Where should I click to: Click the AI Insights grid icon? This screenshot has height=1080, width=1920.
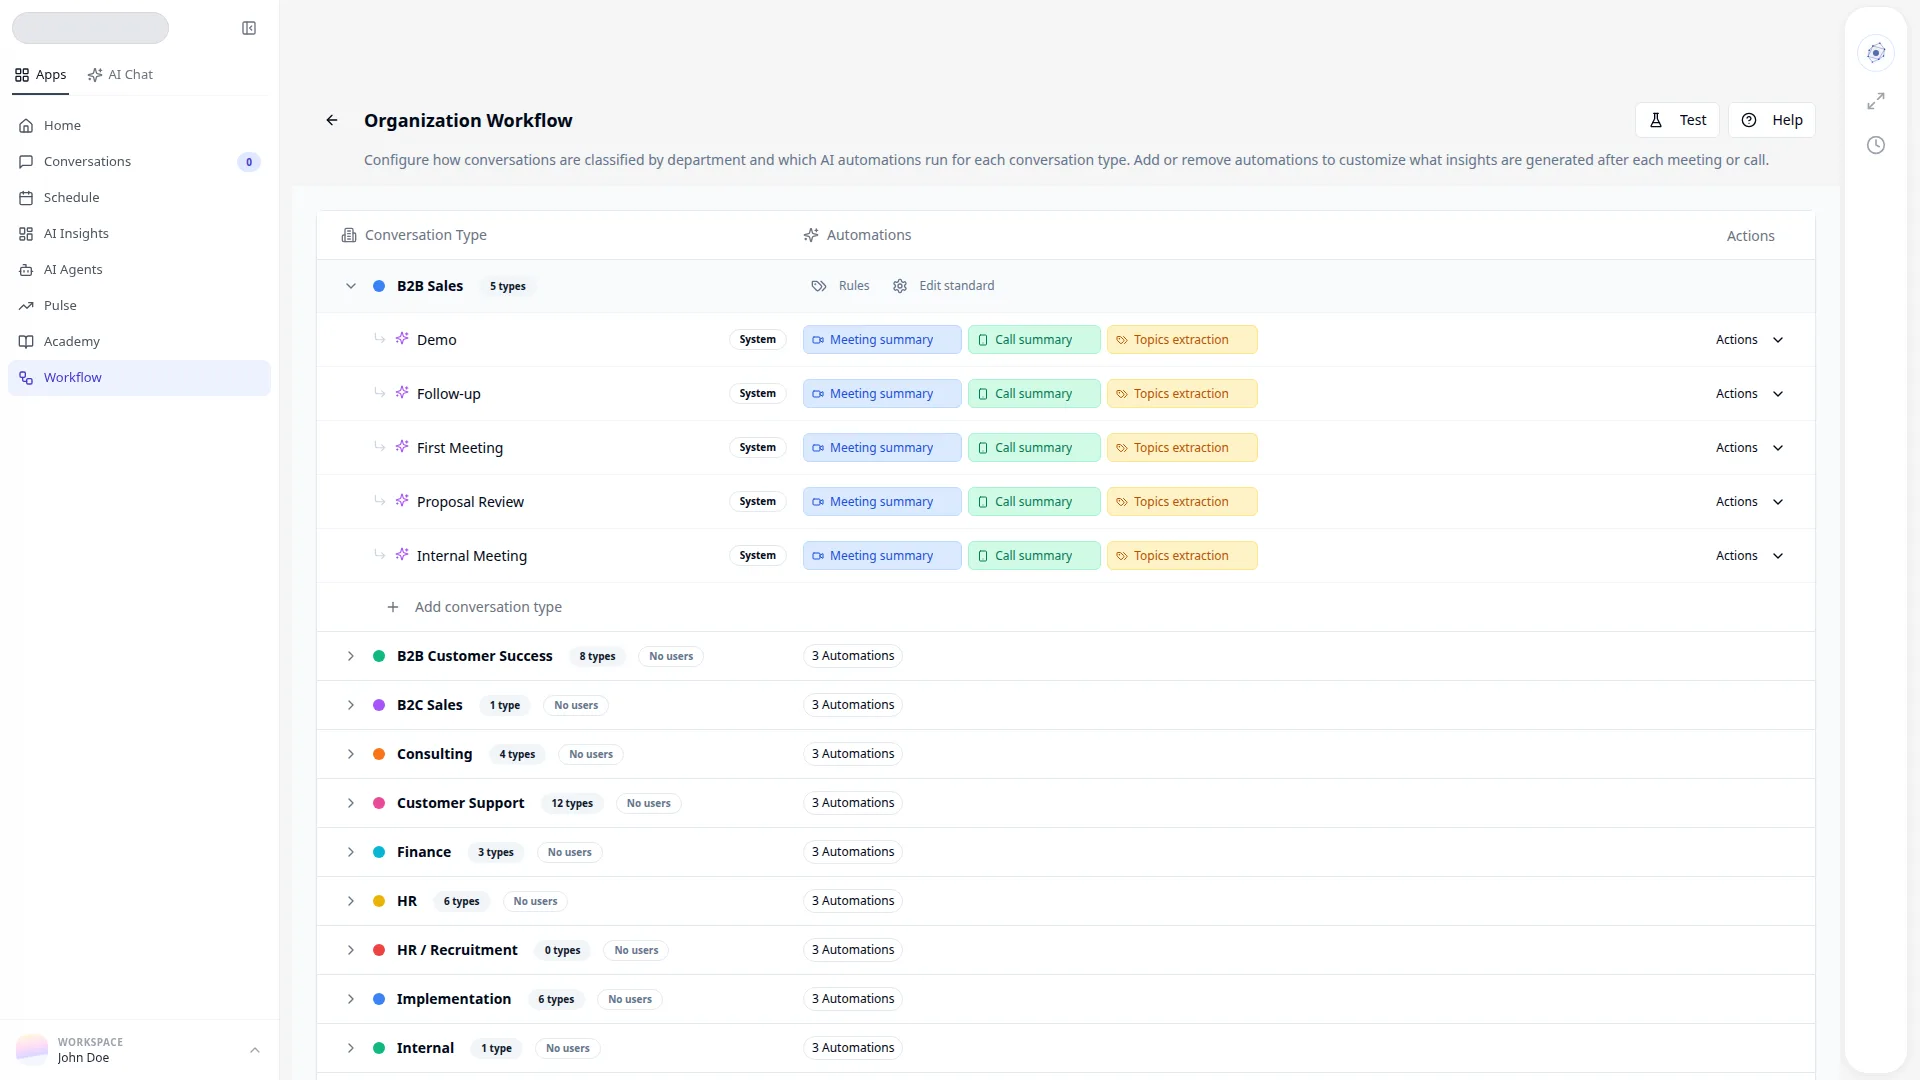[26, 234]
